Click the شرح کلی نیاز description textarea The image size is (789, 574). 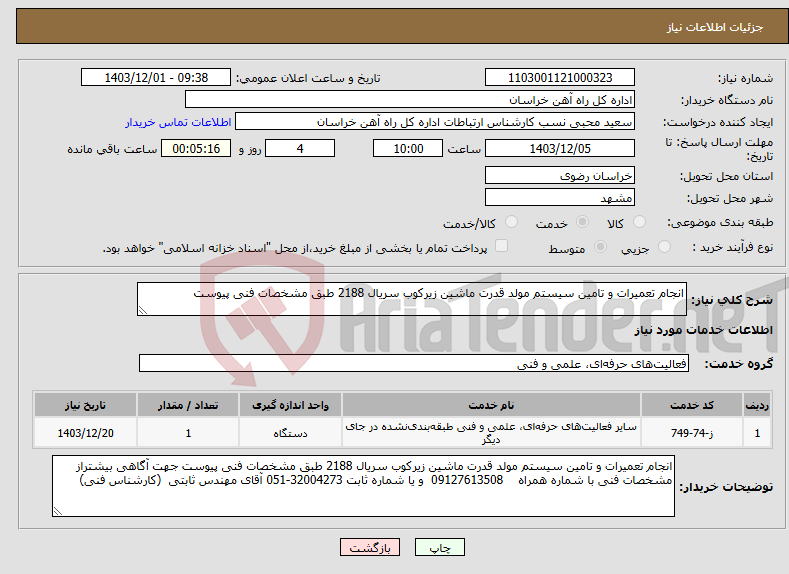(x=412, y=299)
